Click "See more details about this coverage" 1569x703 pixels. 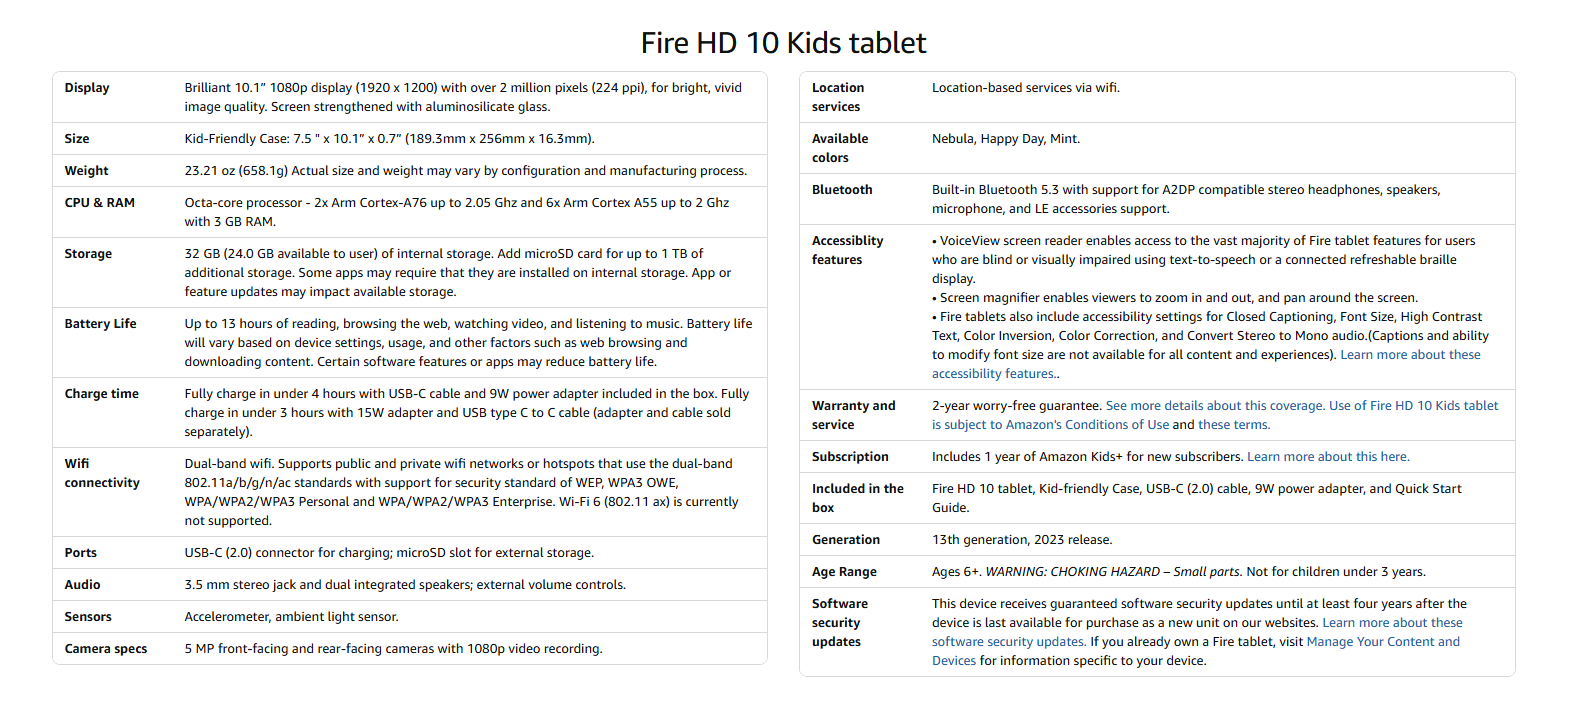coord(1214,406)
